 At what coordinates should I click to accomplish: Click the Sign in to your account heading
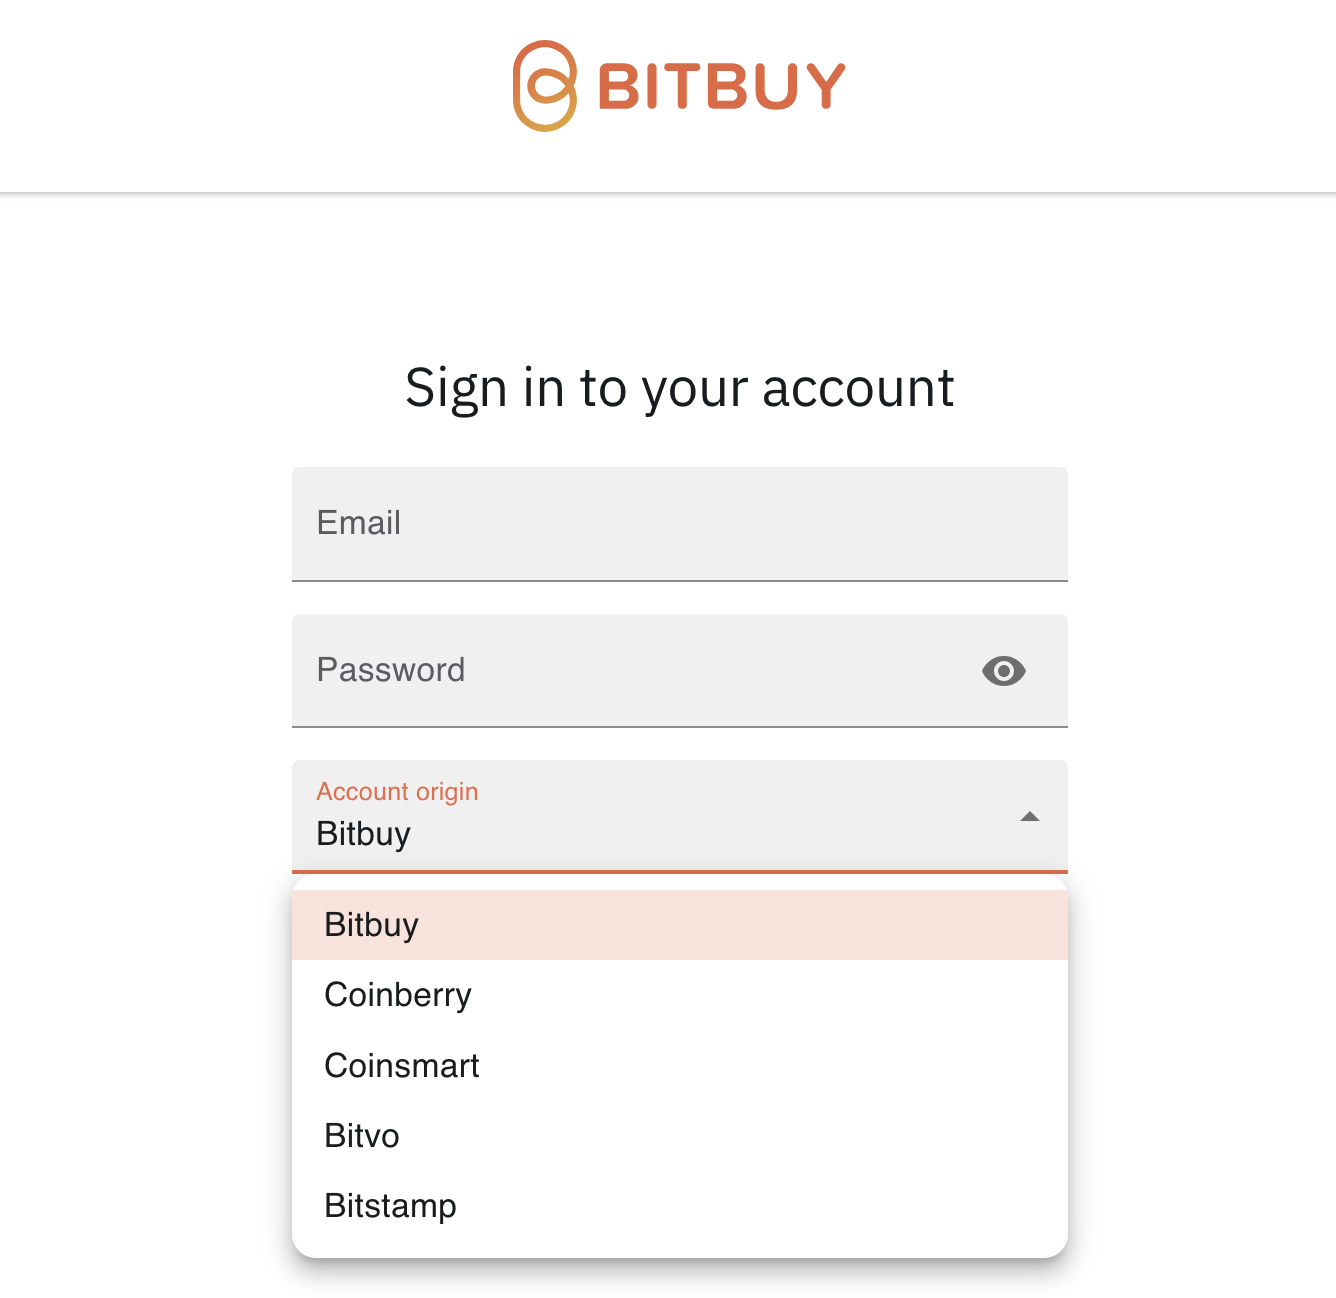[x=680, y=388]
